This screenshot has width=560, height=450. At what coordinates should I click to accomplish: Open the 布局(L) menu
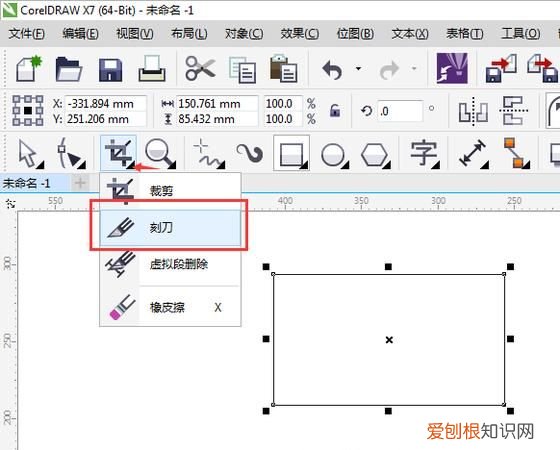tap(189, 34)
